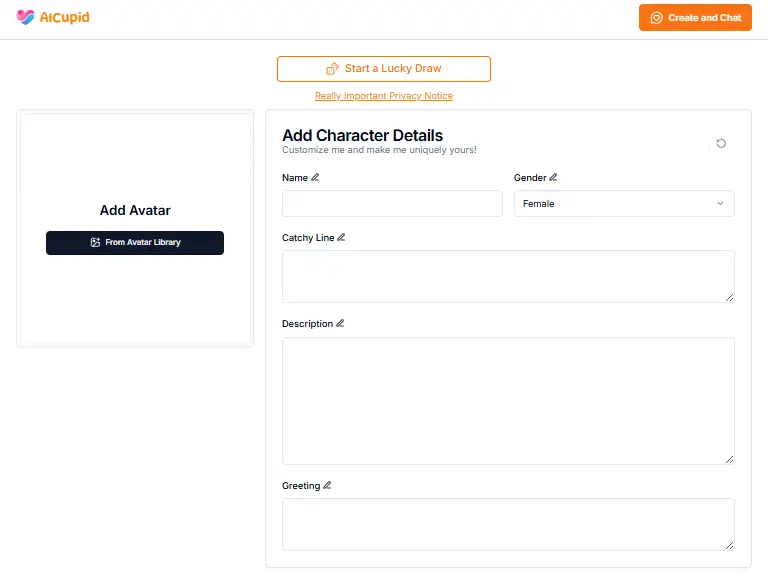
Task: Click pencil icon beside Description label
Action: pyautogui.click(x=340, y=323)
